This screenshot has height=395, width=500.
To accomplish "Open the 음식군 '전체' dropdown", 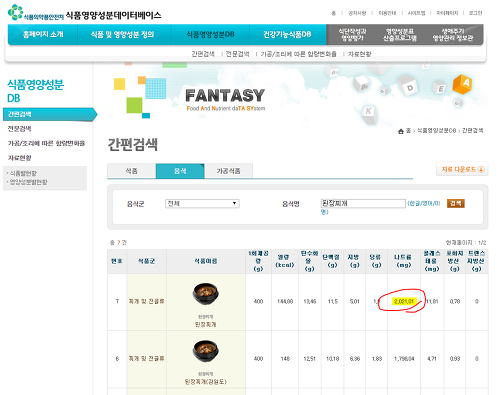I will (202, 203).
